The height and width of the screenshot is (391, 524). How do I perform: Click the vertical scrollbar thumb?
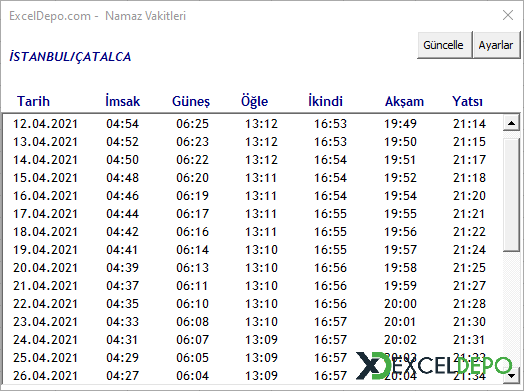[x=511, y=194]
